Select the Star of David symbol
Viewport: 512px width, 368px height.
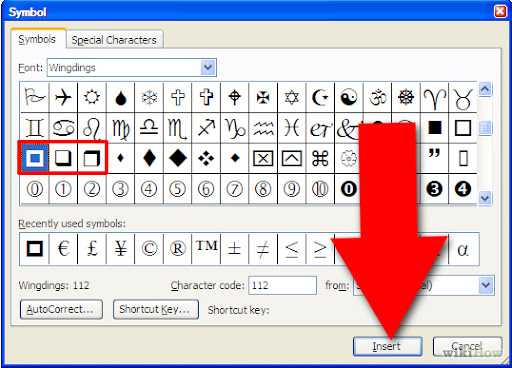tap(292, 98)
